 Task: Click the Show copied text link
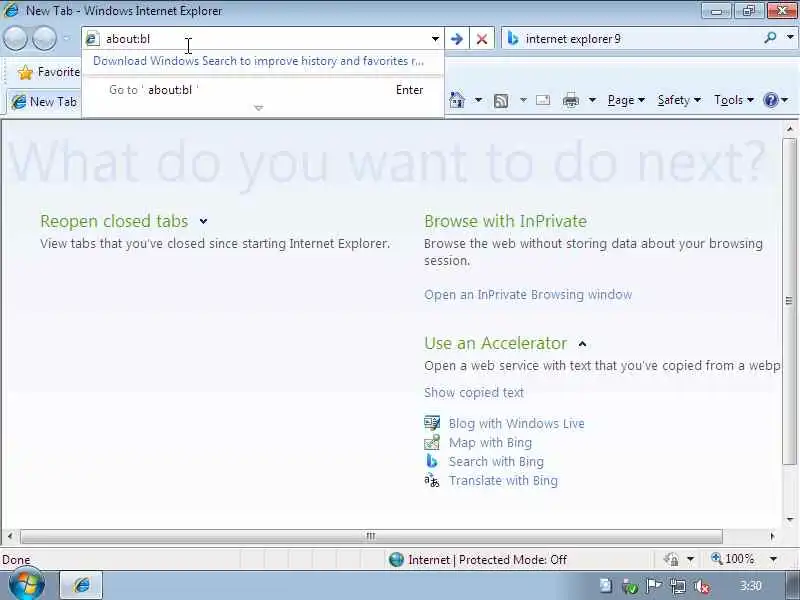(x=474, y=393)
